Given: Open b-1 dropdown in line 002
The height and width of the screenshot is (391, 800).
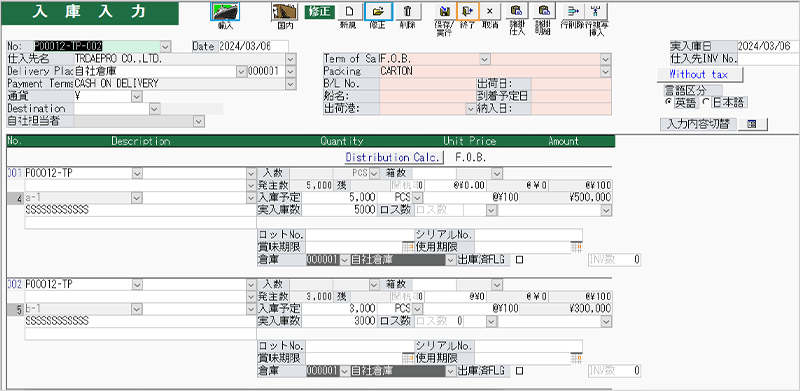Looking at the screenshot, I should [x=136, y=309].
